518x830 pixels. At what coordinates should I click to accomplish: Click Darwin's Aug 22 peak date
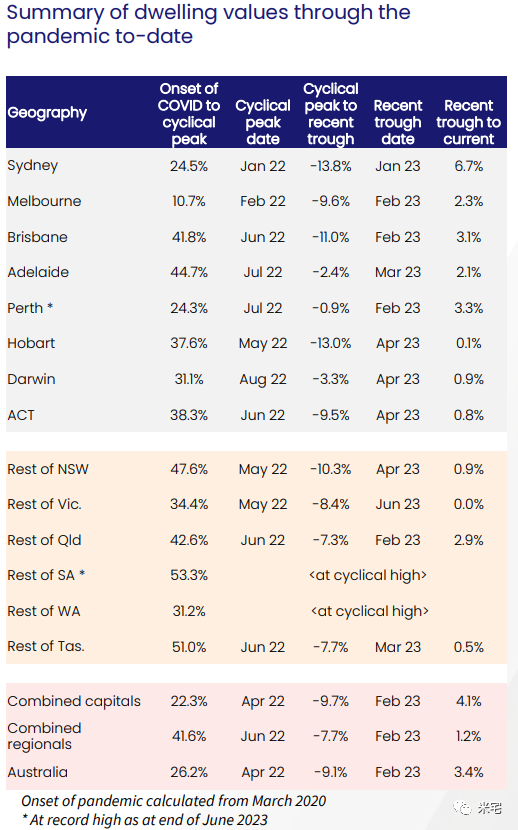263,380
